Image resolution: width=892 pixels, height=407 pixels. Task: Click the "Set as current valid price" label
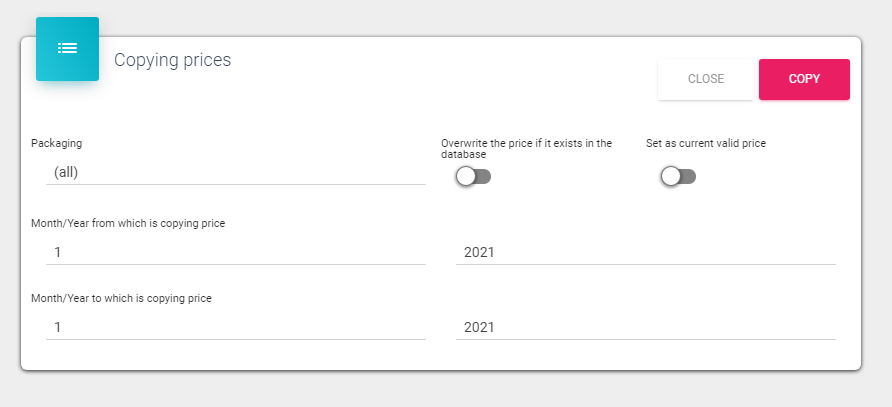[x=706, y=144]
